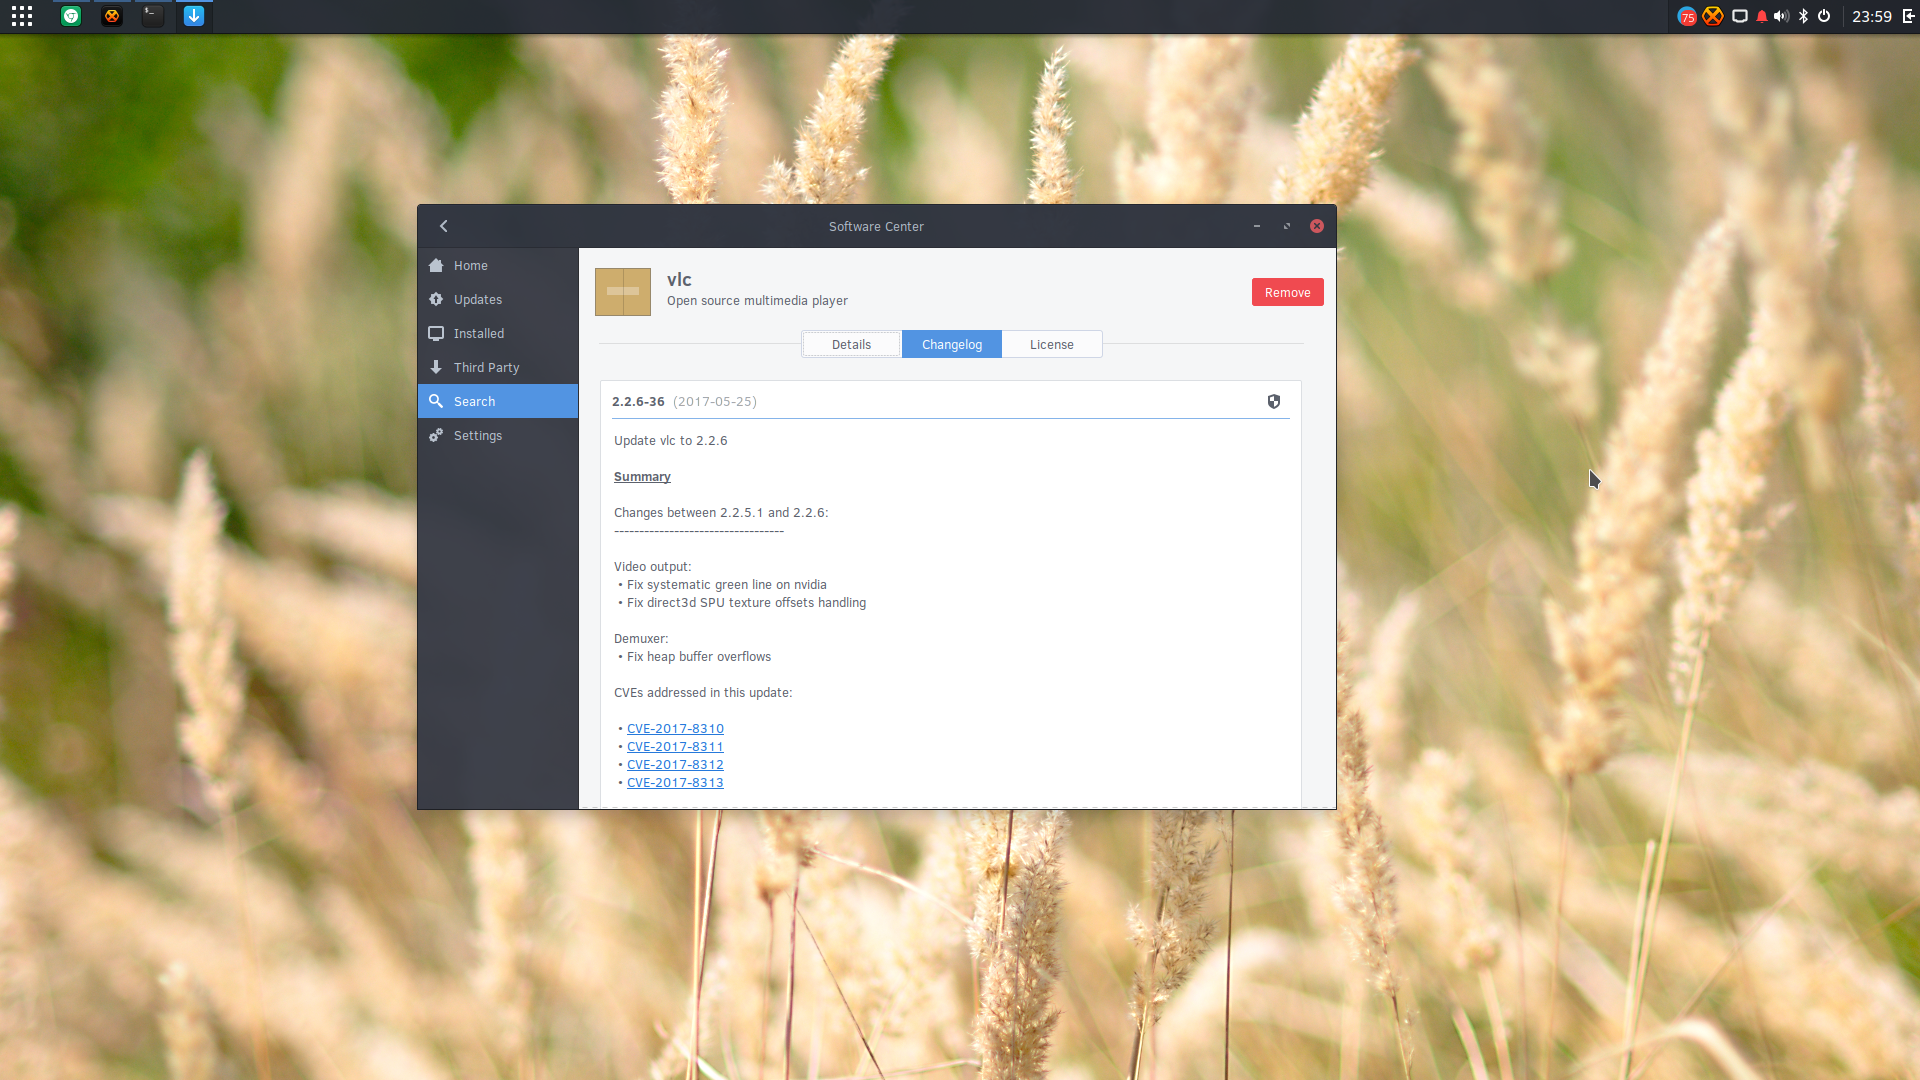1920x1080 pixels.
Task: Click the Summary heading
Action: 642,477
